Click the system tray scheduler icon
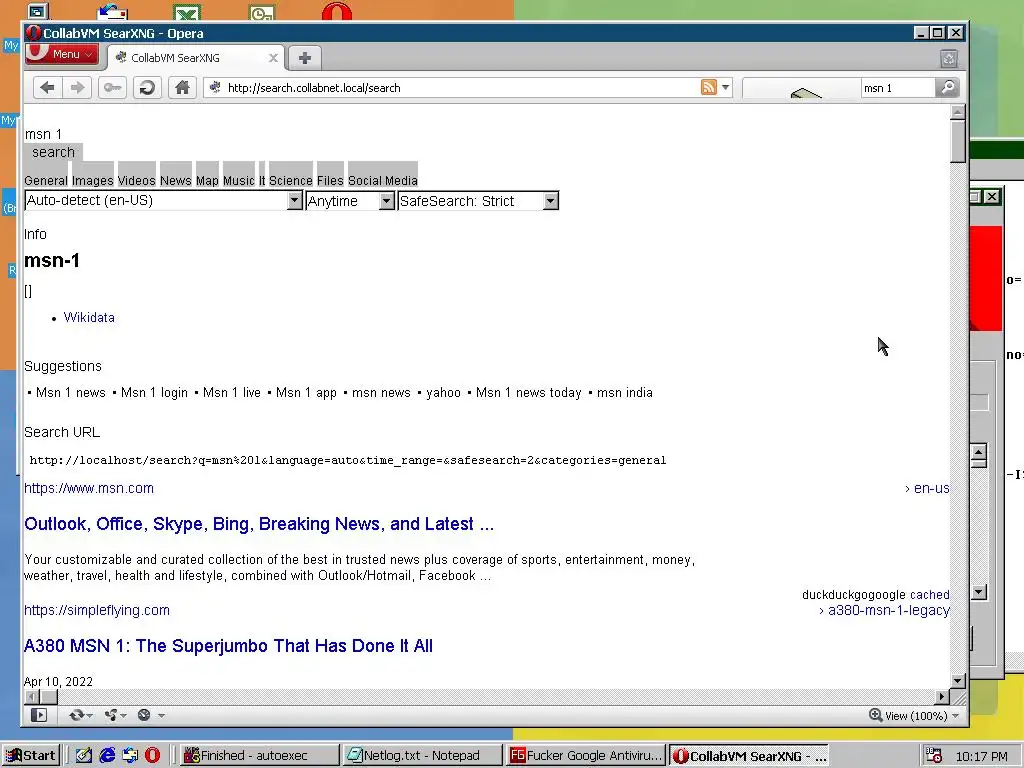This screenshot has height=768, width=1024. (934, 756)
